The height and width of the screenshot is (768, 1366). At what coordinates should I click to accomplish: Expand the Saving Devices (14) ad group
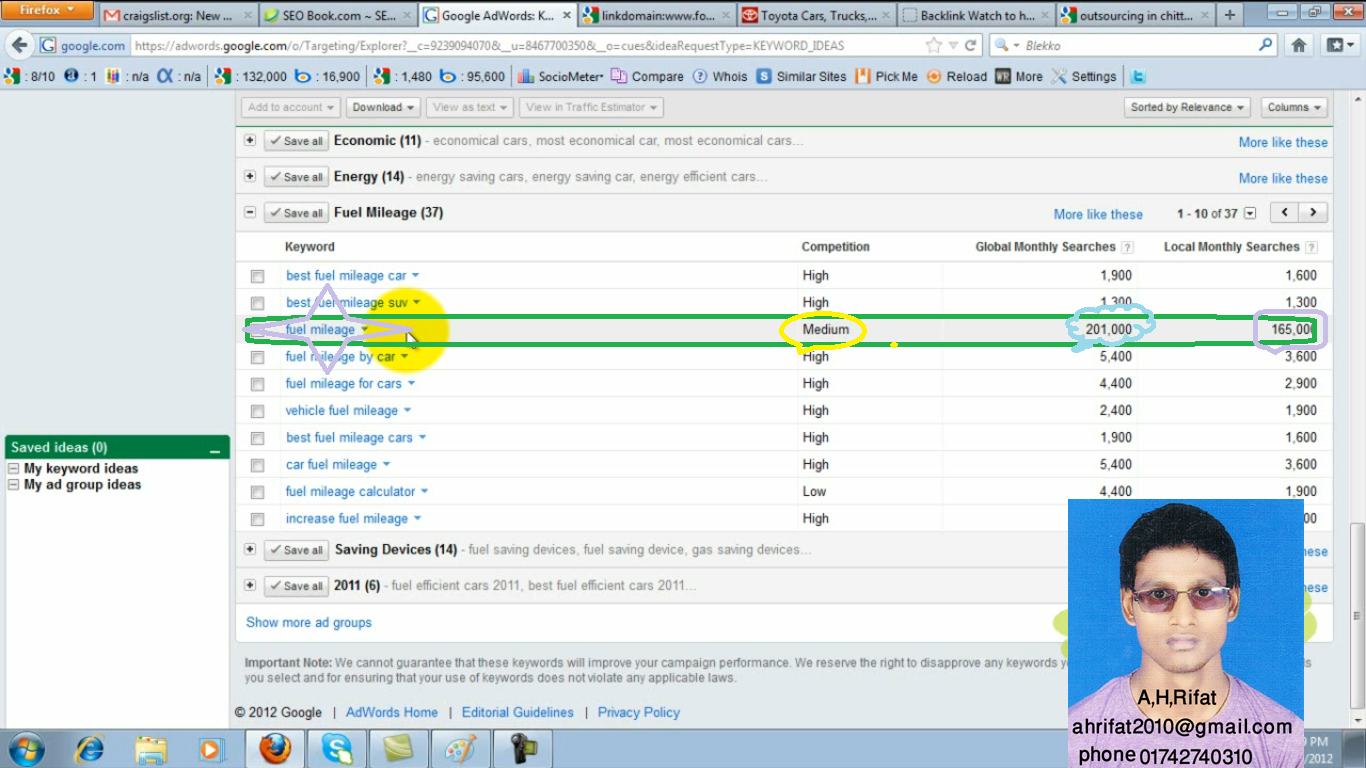point(250,550)
